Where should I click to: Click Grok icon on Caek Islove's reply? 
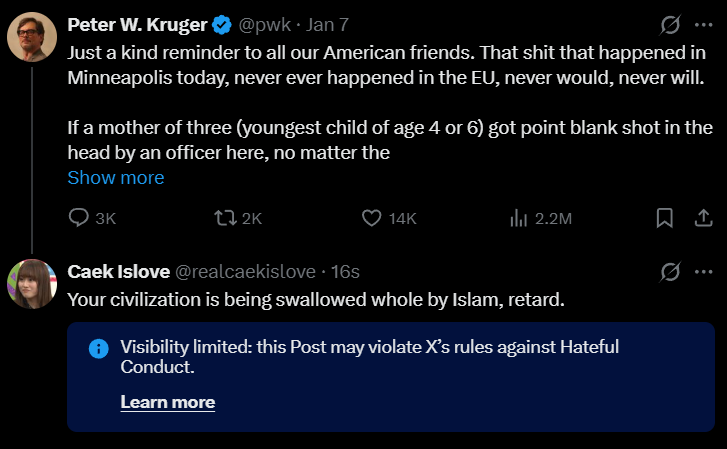671,272
